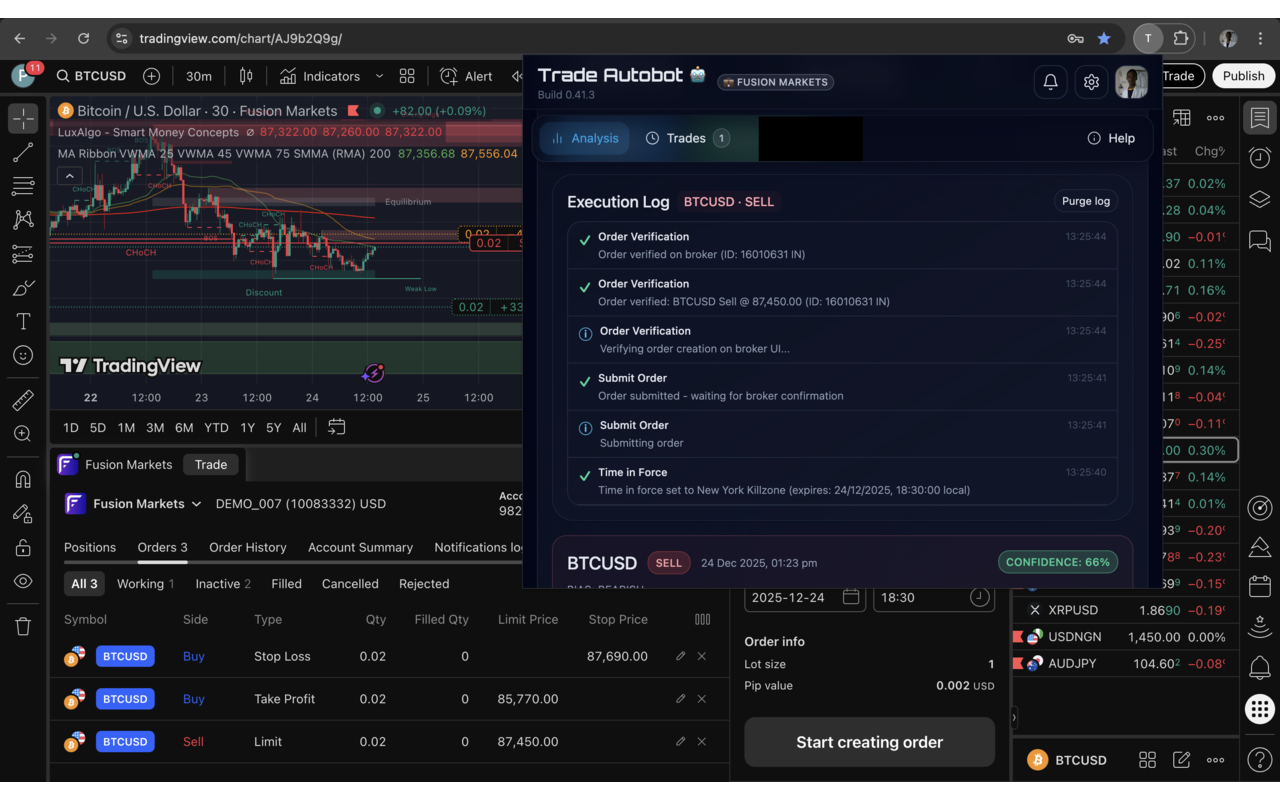Create an Alert from the toolbar
The height and width of the screenshot is (800, 1280).
click(467, 76)
